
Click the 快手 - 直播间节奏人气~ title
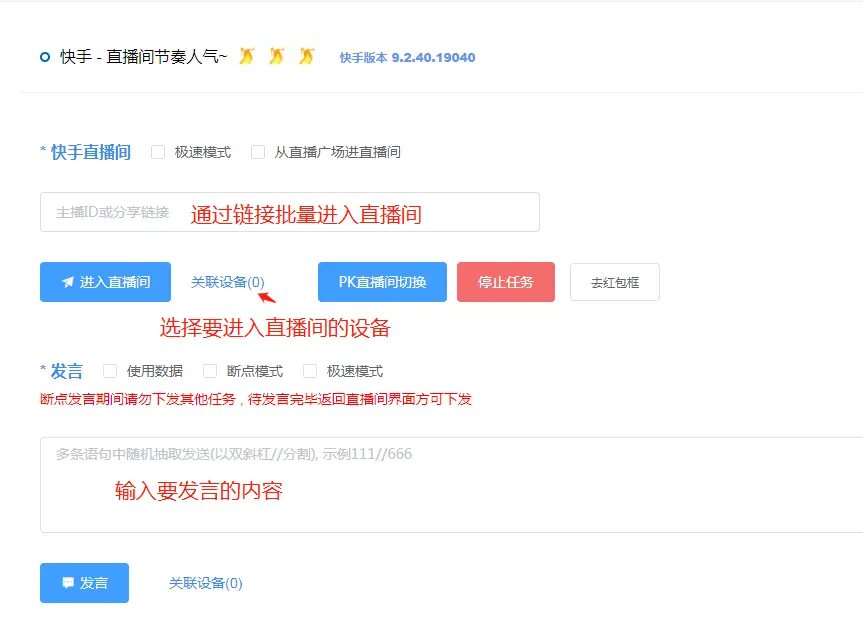[144, 57]
